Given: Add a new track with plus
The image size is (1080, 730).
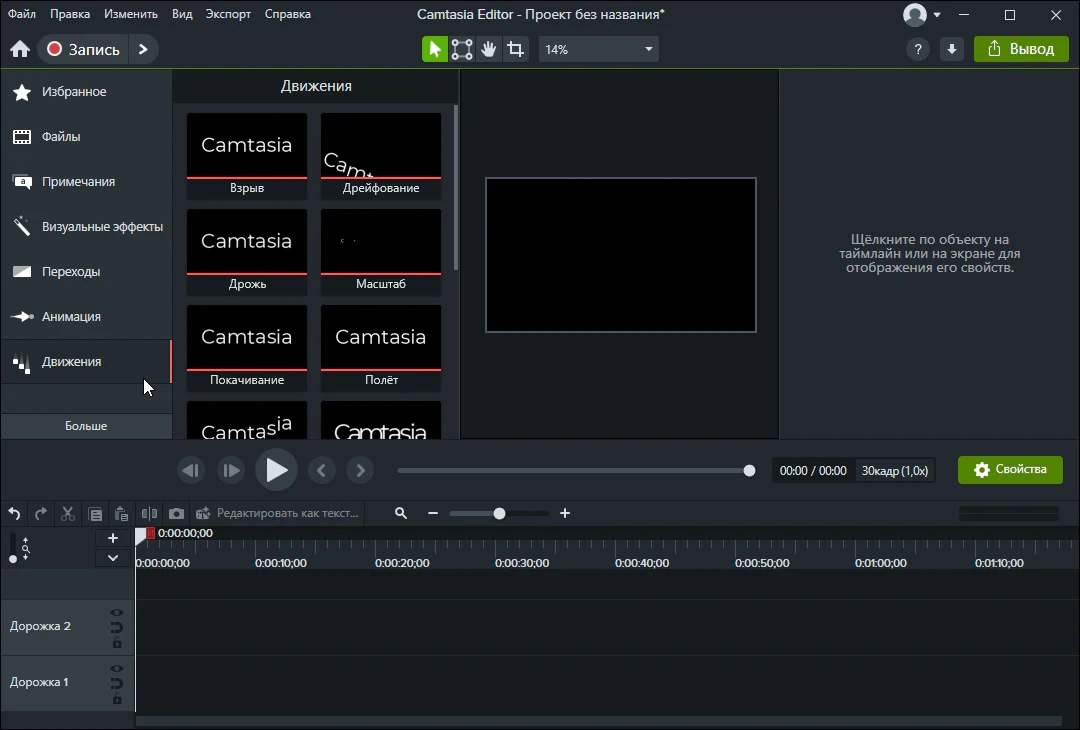Looking at the screenshot, I should tap(113, 538).
